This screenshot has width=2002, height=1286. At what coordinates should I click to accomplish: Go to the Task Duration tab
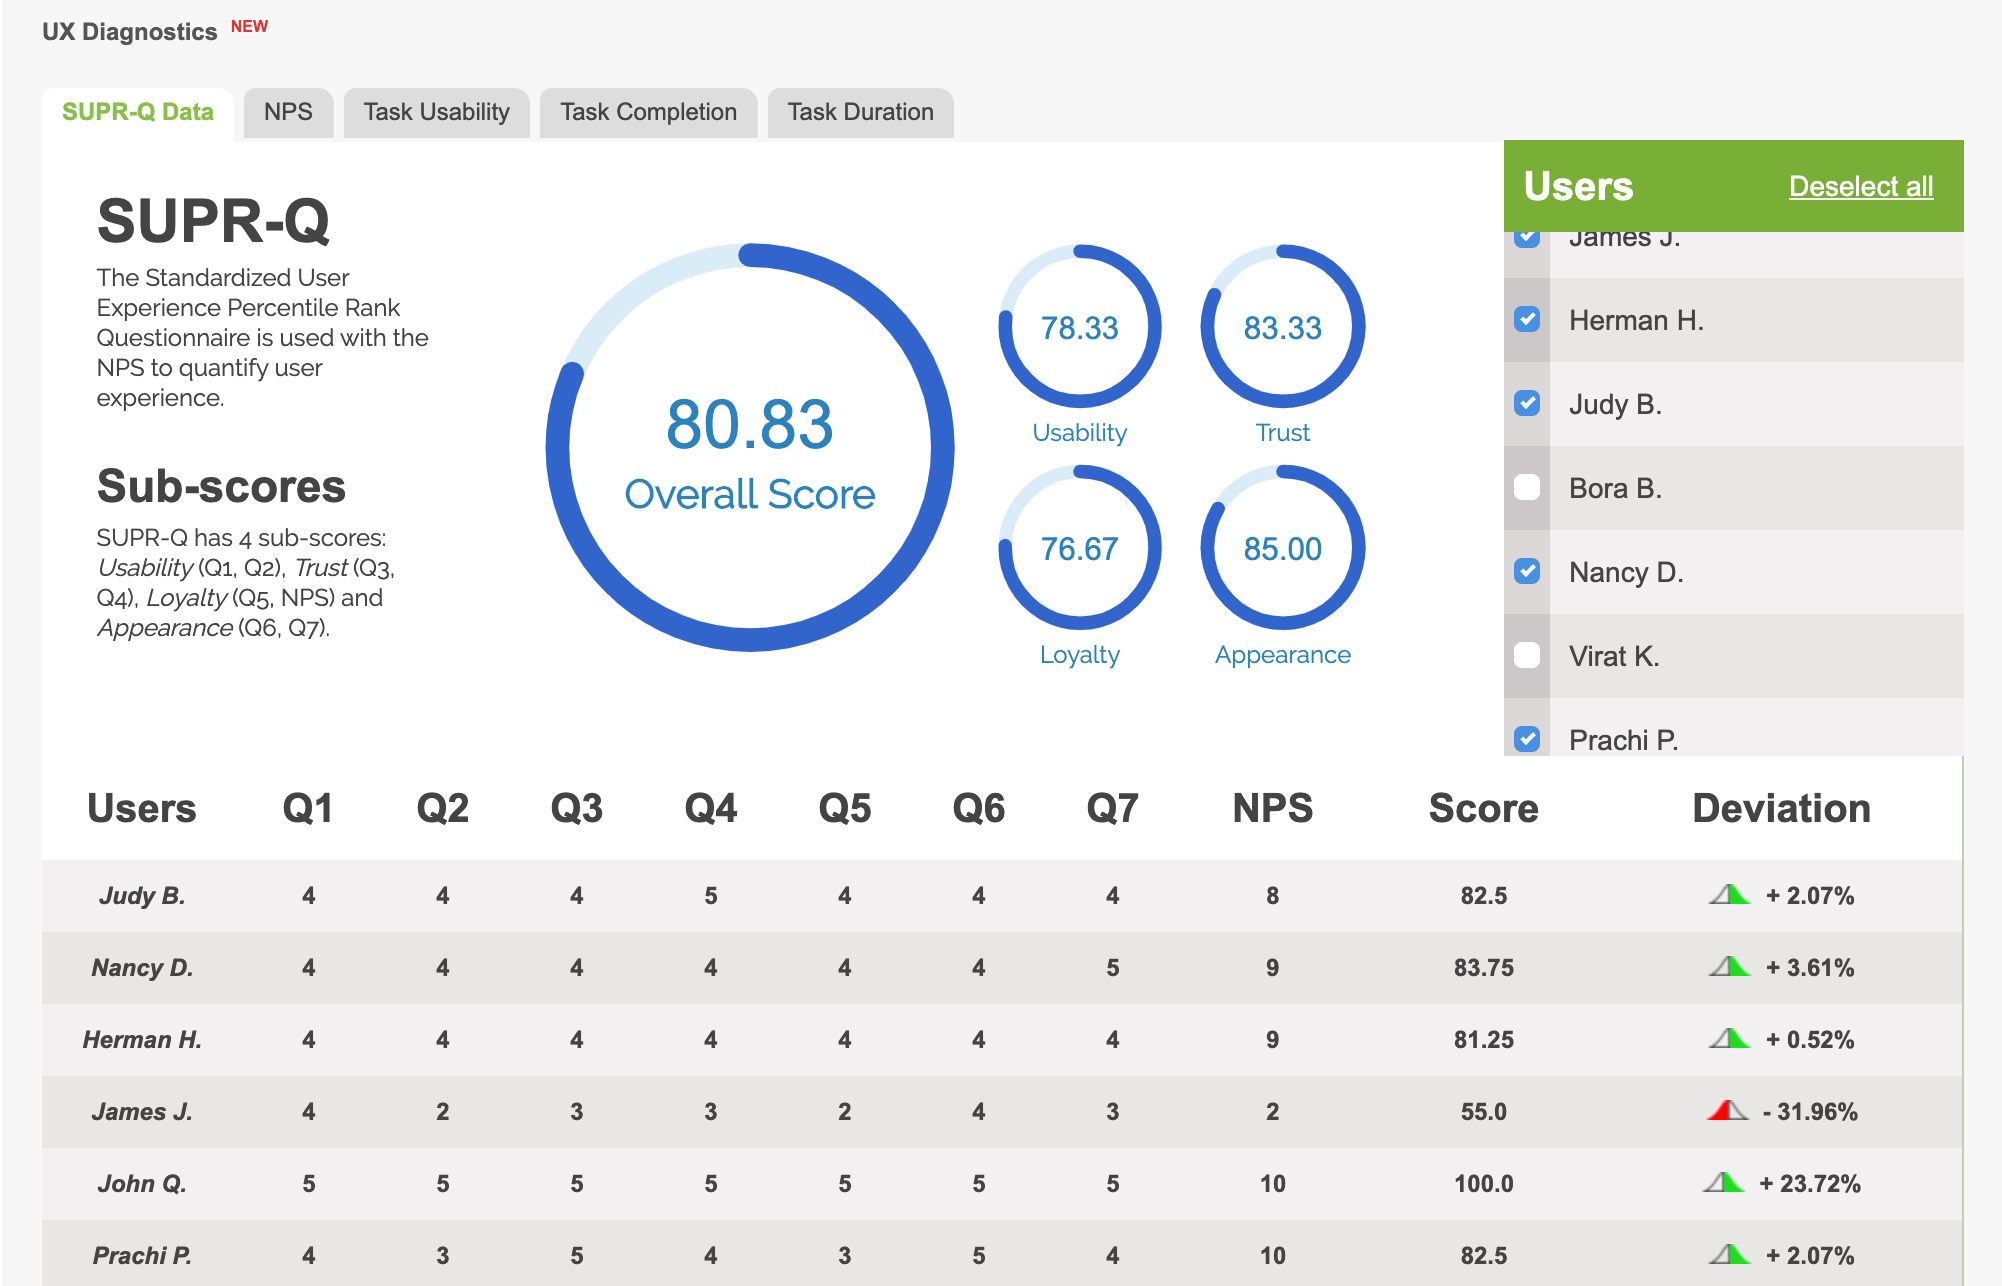(x=860, y=112)
